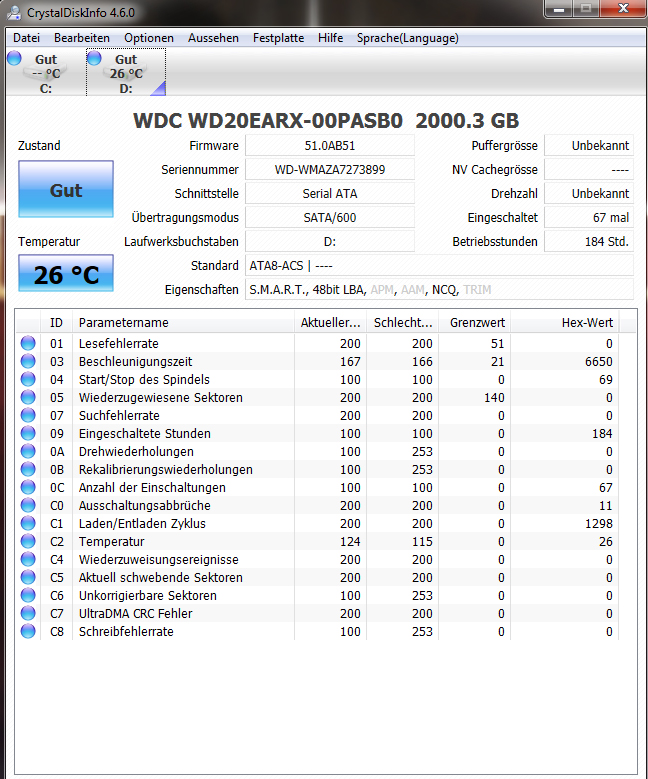Click the Drehzahl field showing Unbekannt
Image resolution: width=648 pixels, height=779 pixels.
click(x=589, y=193)
